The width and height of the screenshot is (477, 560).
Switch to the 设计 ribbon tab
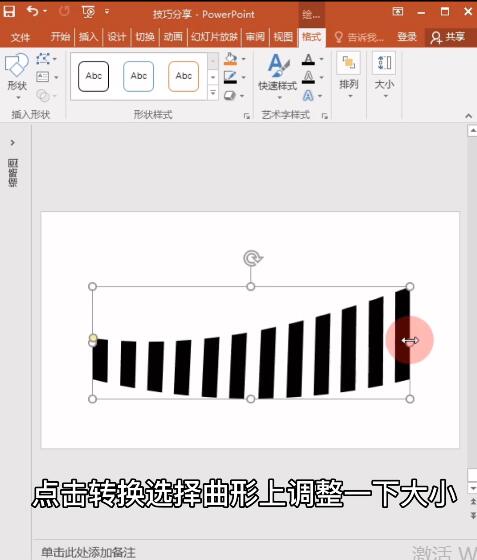[x=116, y=37]
